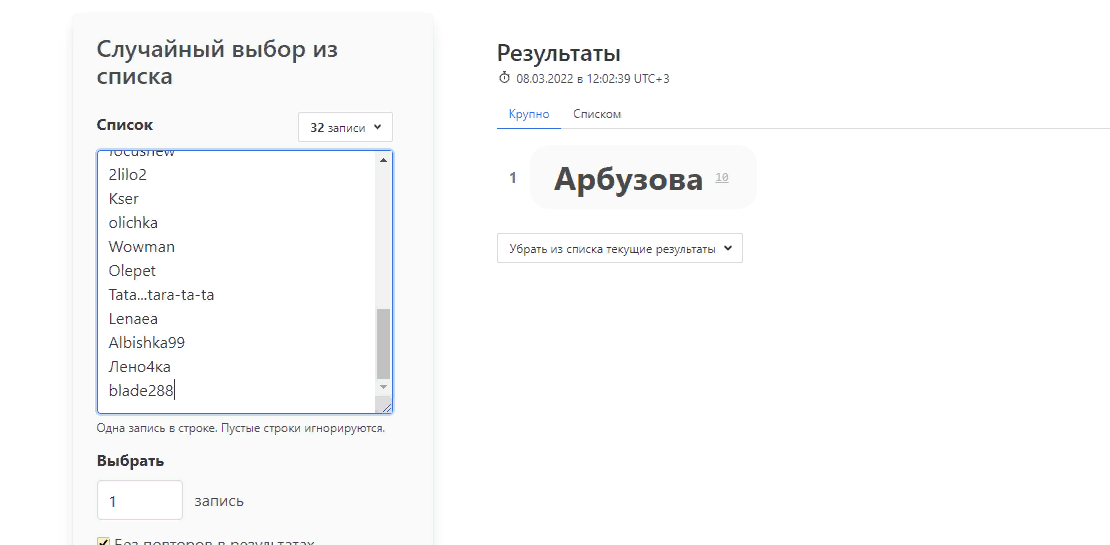Click the scroll-down arrow in the list
Screen dimensions: 1110x545
(x=383, y=387)
